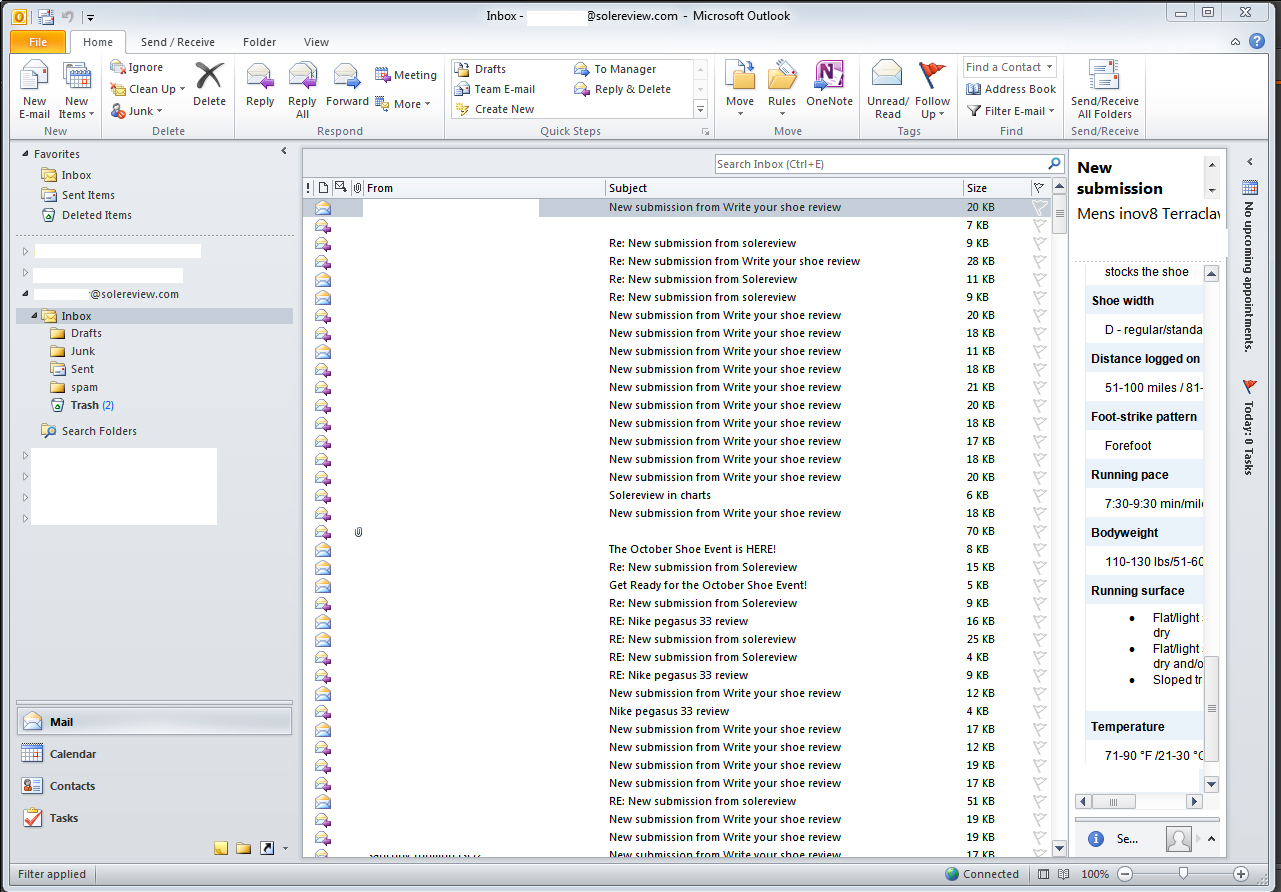The height and width of the screenshot is (892, 1281).
Task: Click the Search Inbox field
Action: pos(881,163)
